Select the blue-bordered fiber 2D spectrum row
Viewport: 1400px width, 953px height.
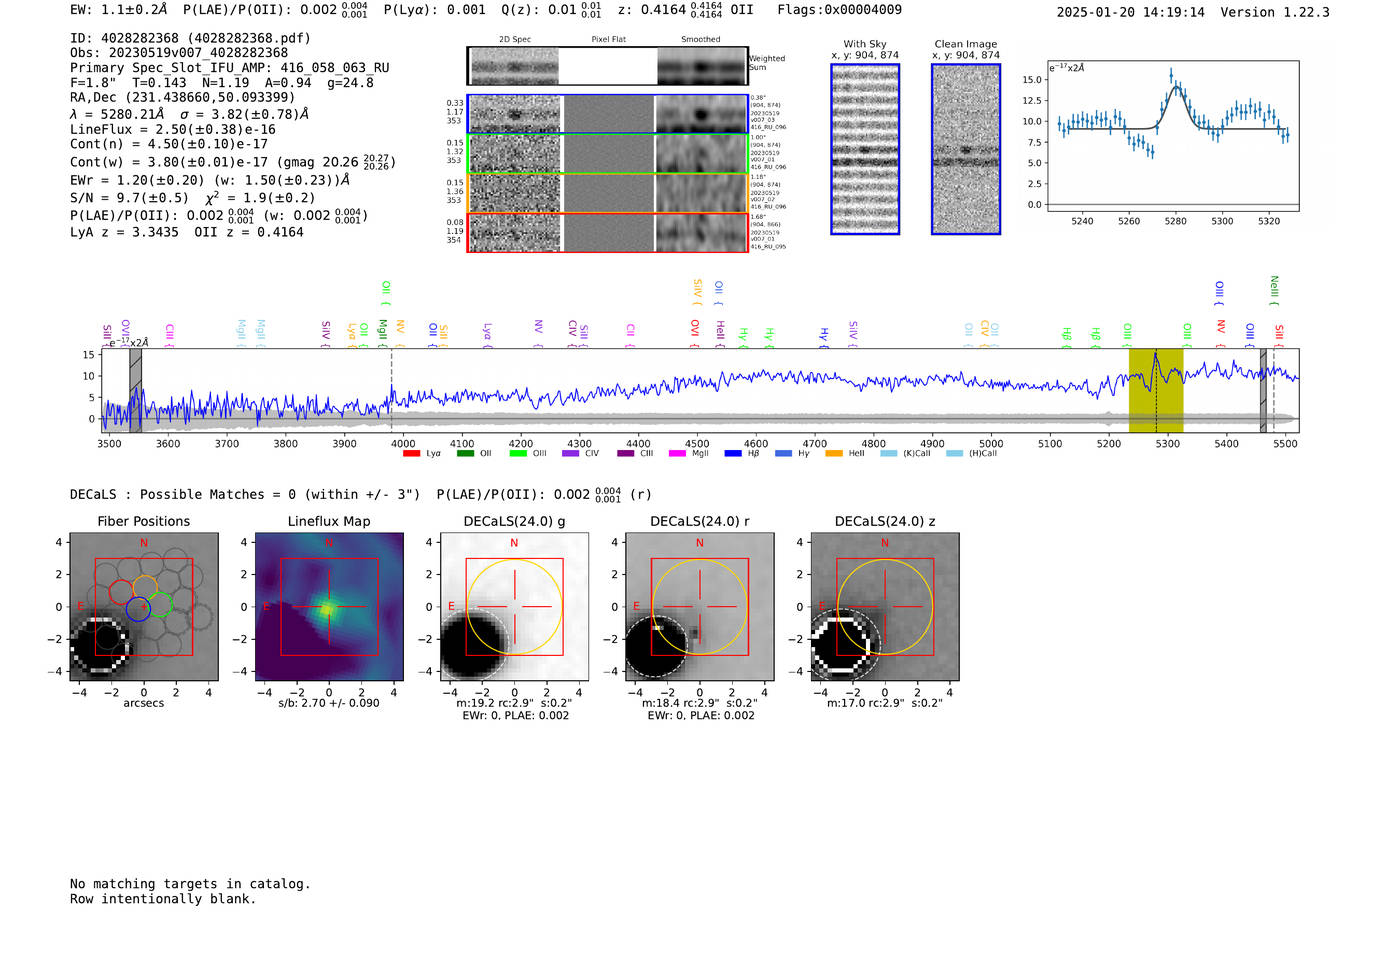click(x=608, y=114)
